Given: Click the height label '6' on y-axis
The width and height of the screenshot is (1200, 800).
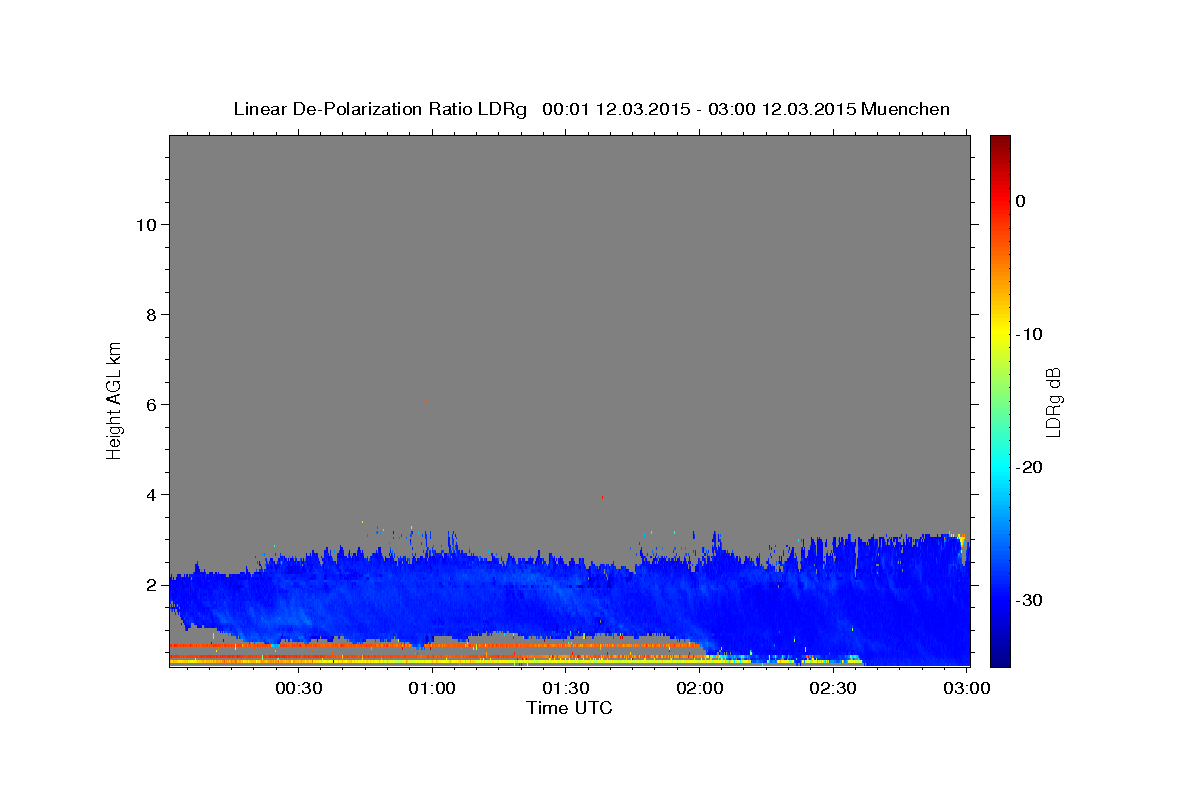Looking at the screenshot, I should pos(152,405).
